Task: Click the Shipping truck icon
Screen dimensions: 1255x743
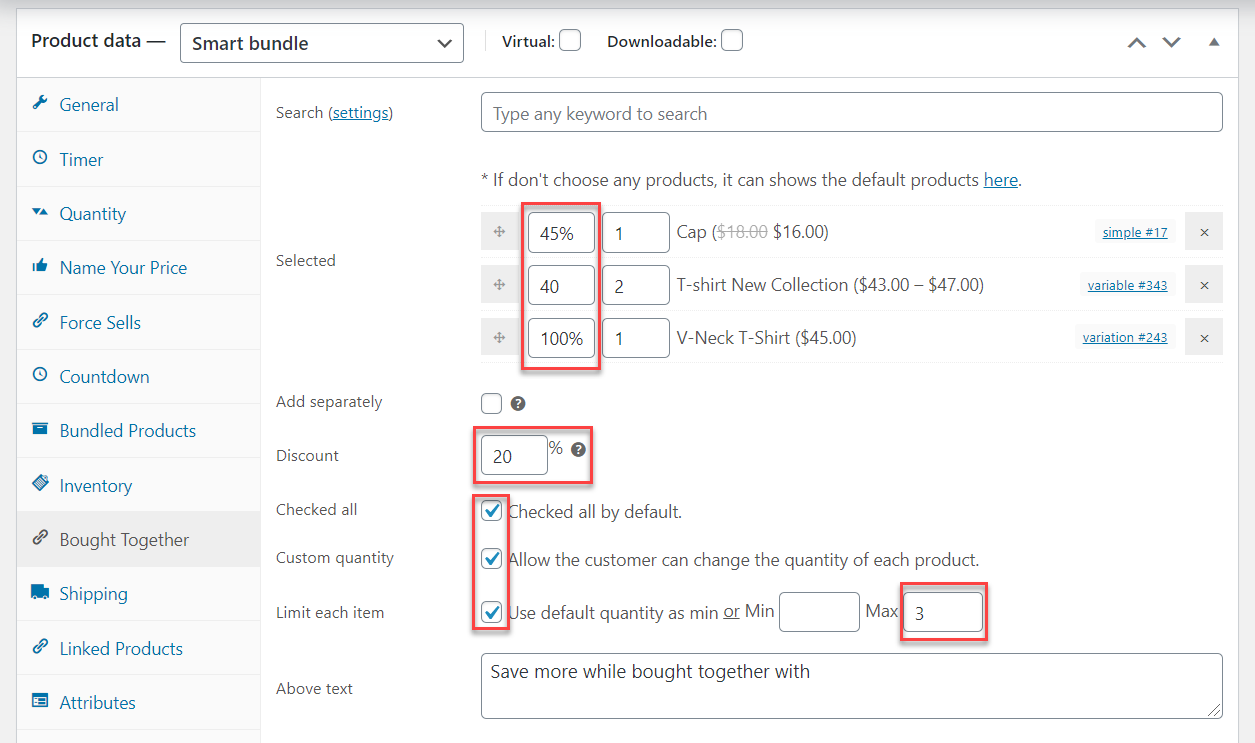Action: point(38,592)
